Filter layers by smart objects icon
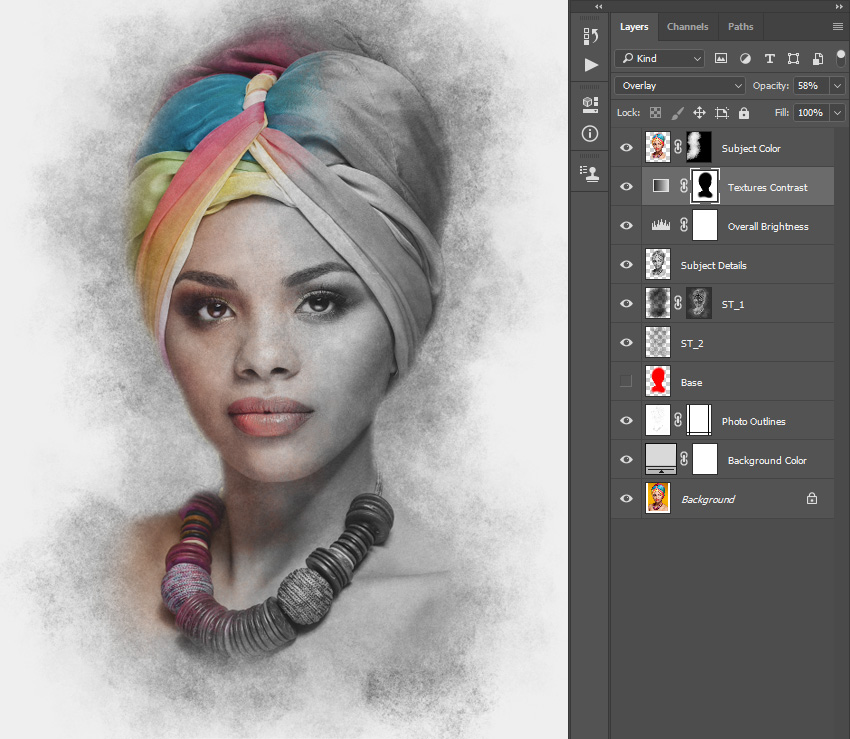Image resolution: width=850 pixels, height=739 pixels. tap(817, 59)
